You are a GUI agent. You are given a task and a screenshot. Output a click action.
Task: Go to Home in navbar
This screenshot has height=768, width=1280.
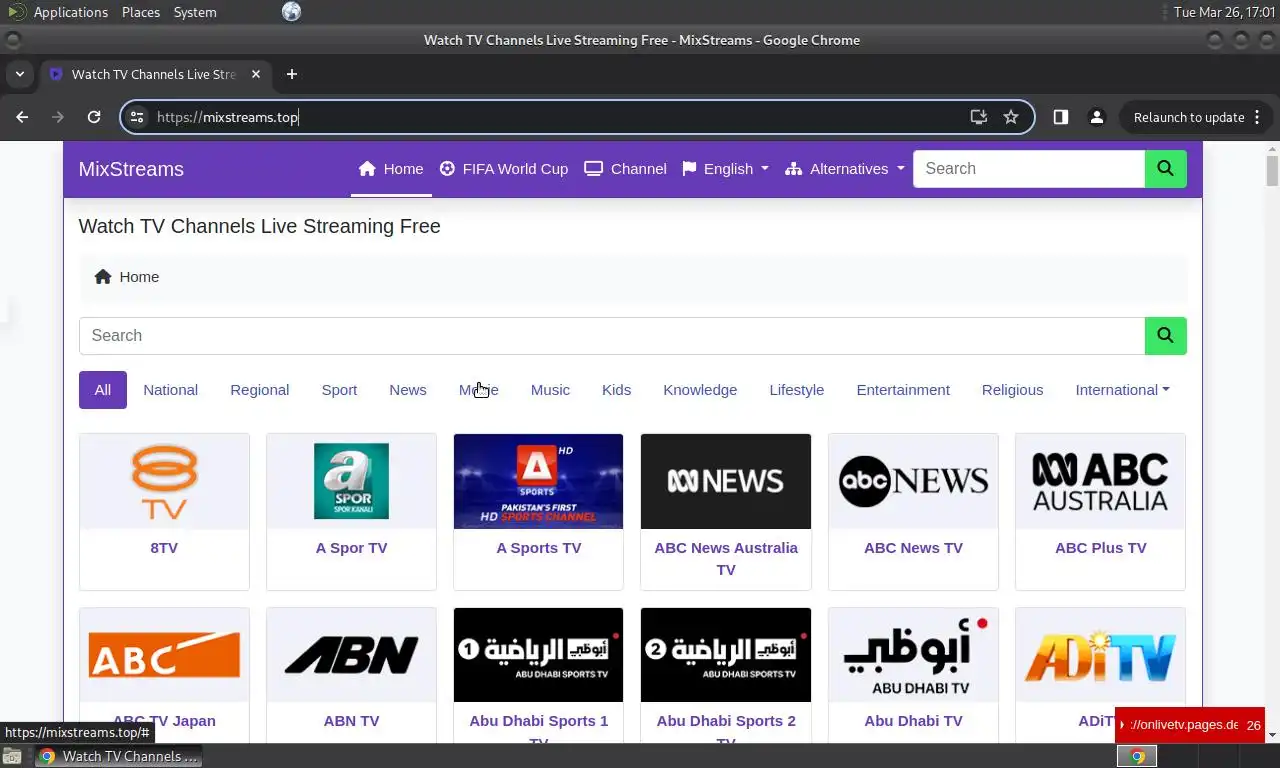tap(391, 169)
